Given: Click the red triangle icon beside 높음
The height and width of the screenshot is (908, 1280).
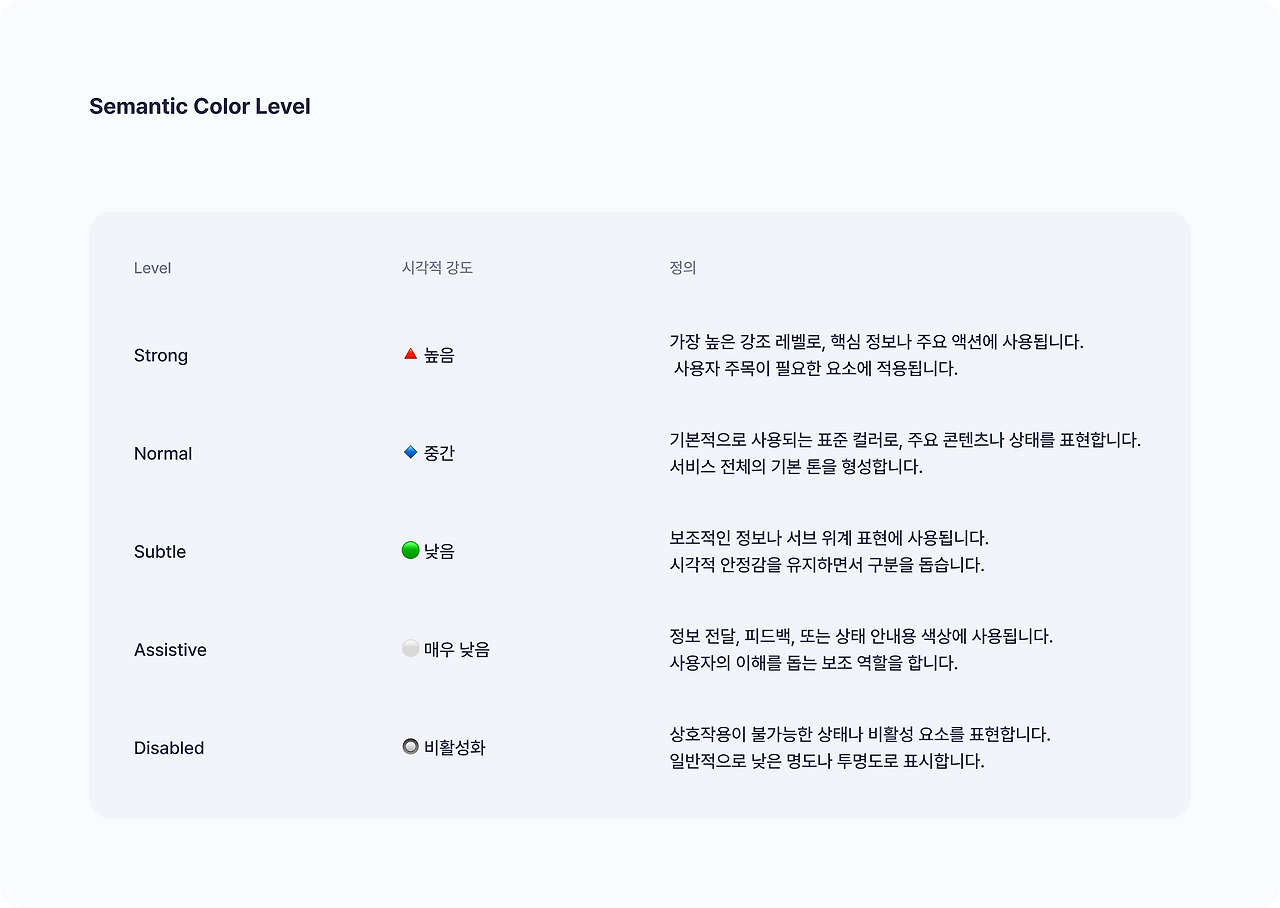Looking at the screenshot, I should (x=410, y=354).
